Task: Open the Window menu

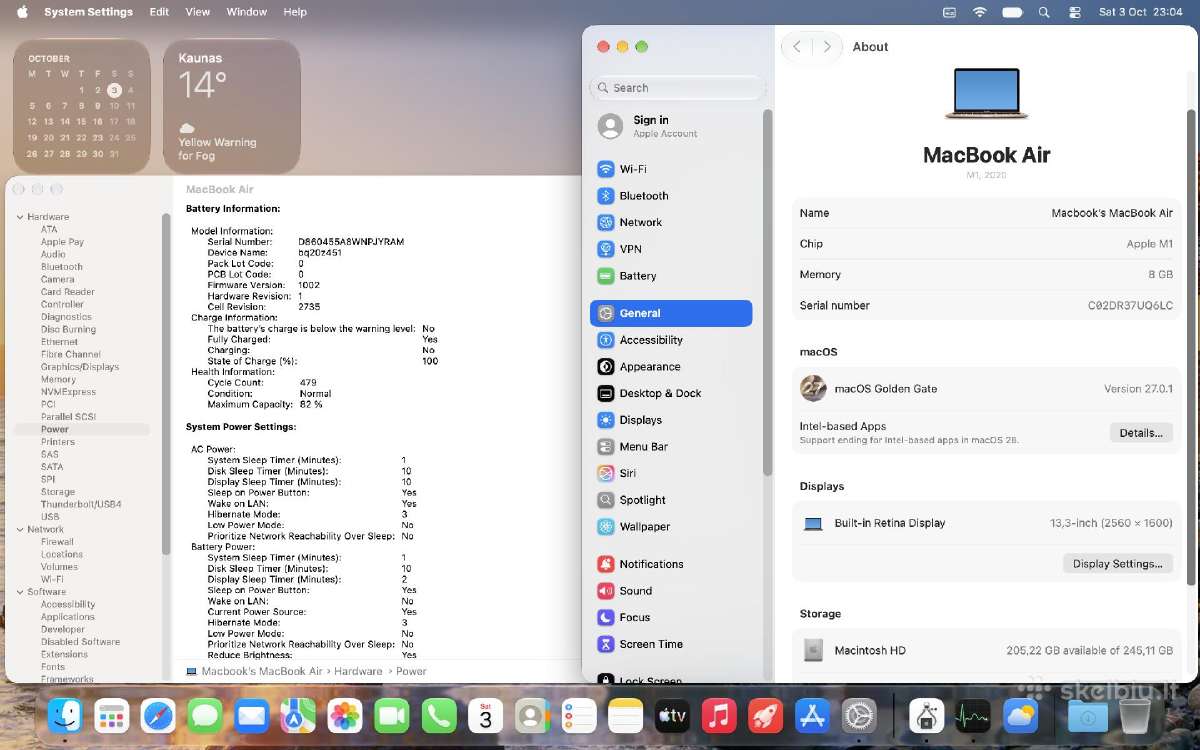Action: pos(247,12)
